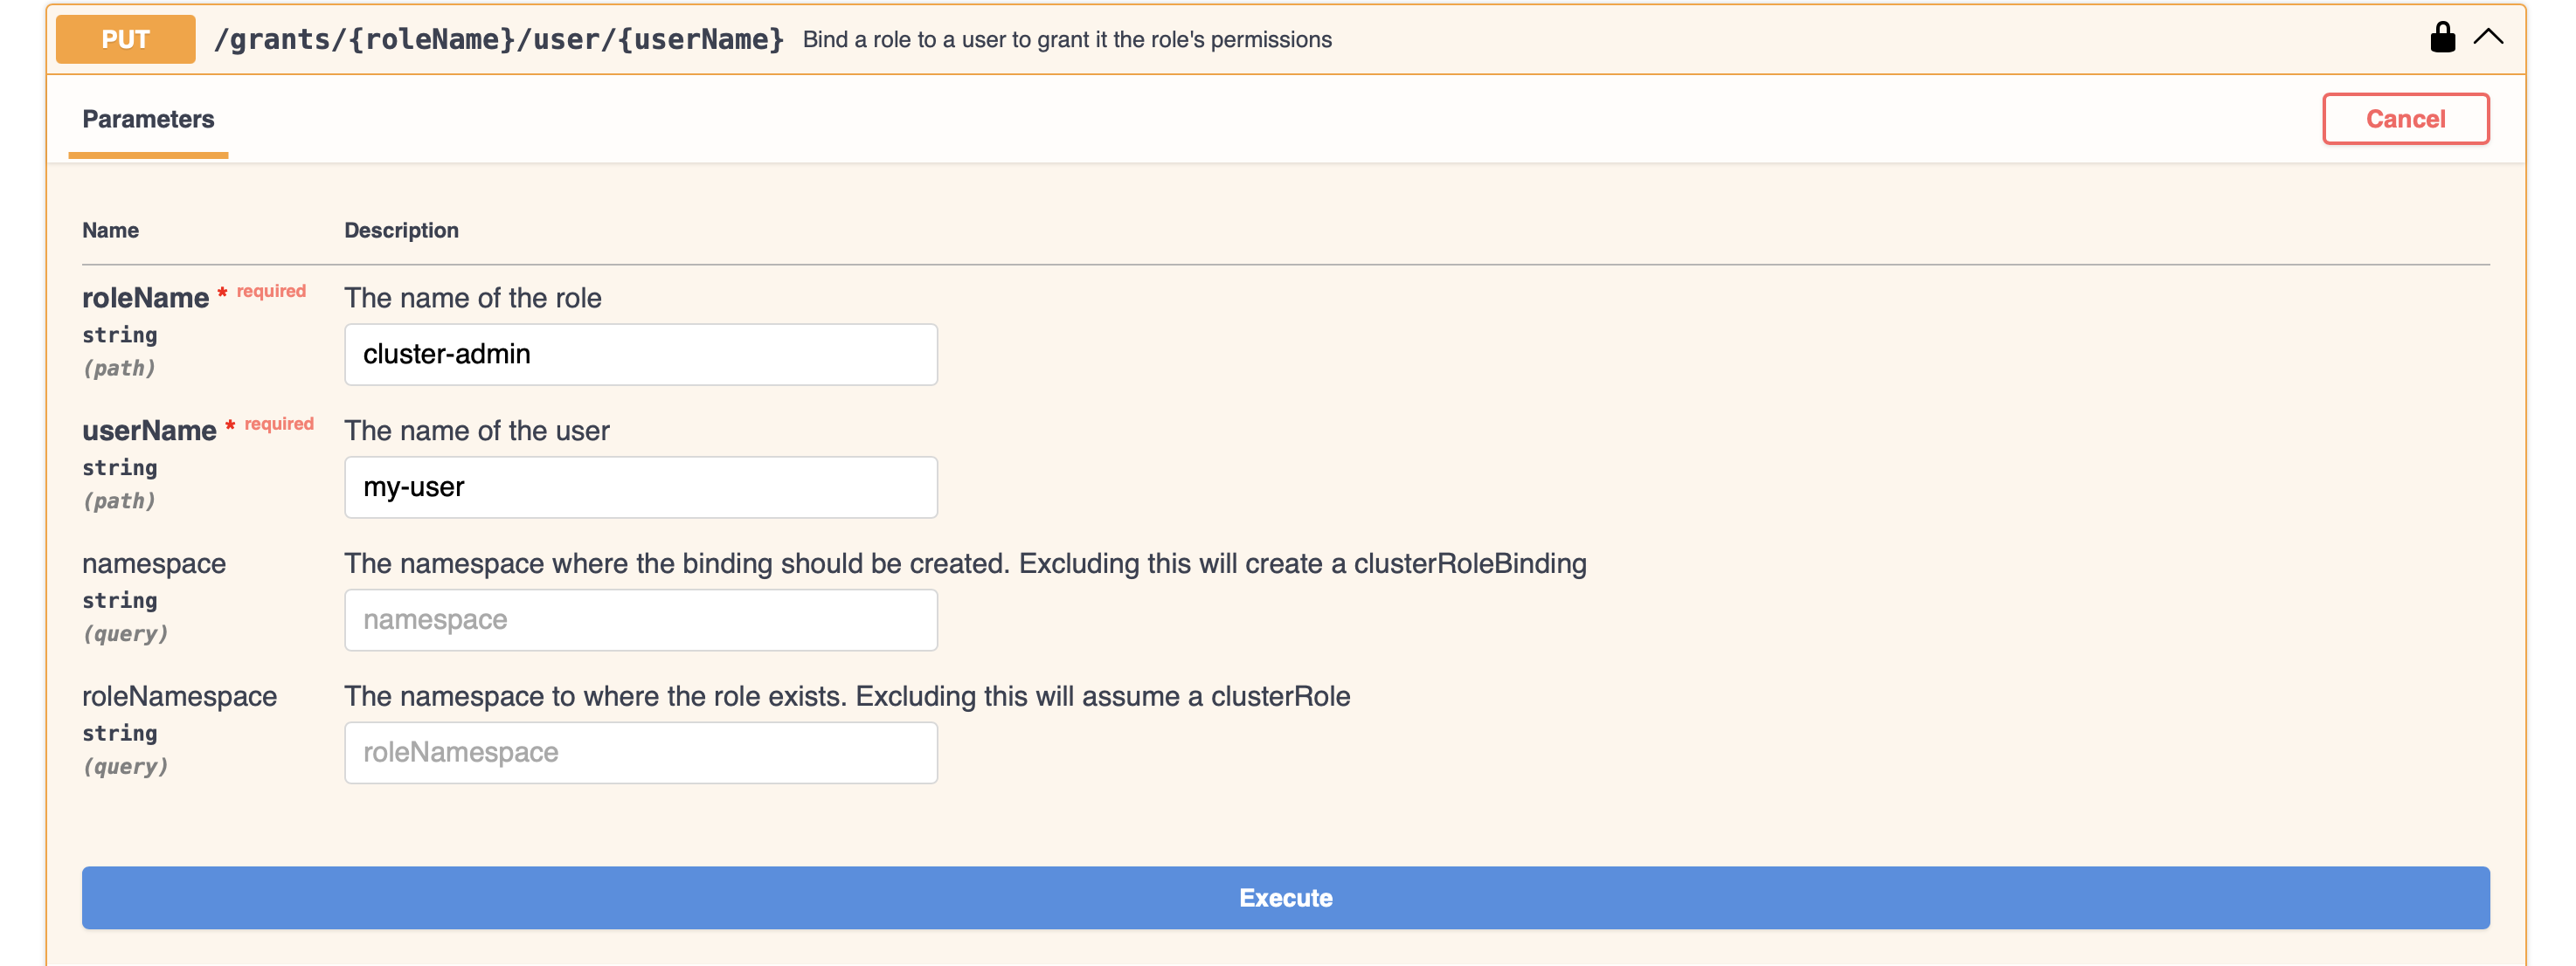Click the userName parameter label
Screen dimensions: 2576x966
tap(149, 431)
